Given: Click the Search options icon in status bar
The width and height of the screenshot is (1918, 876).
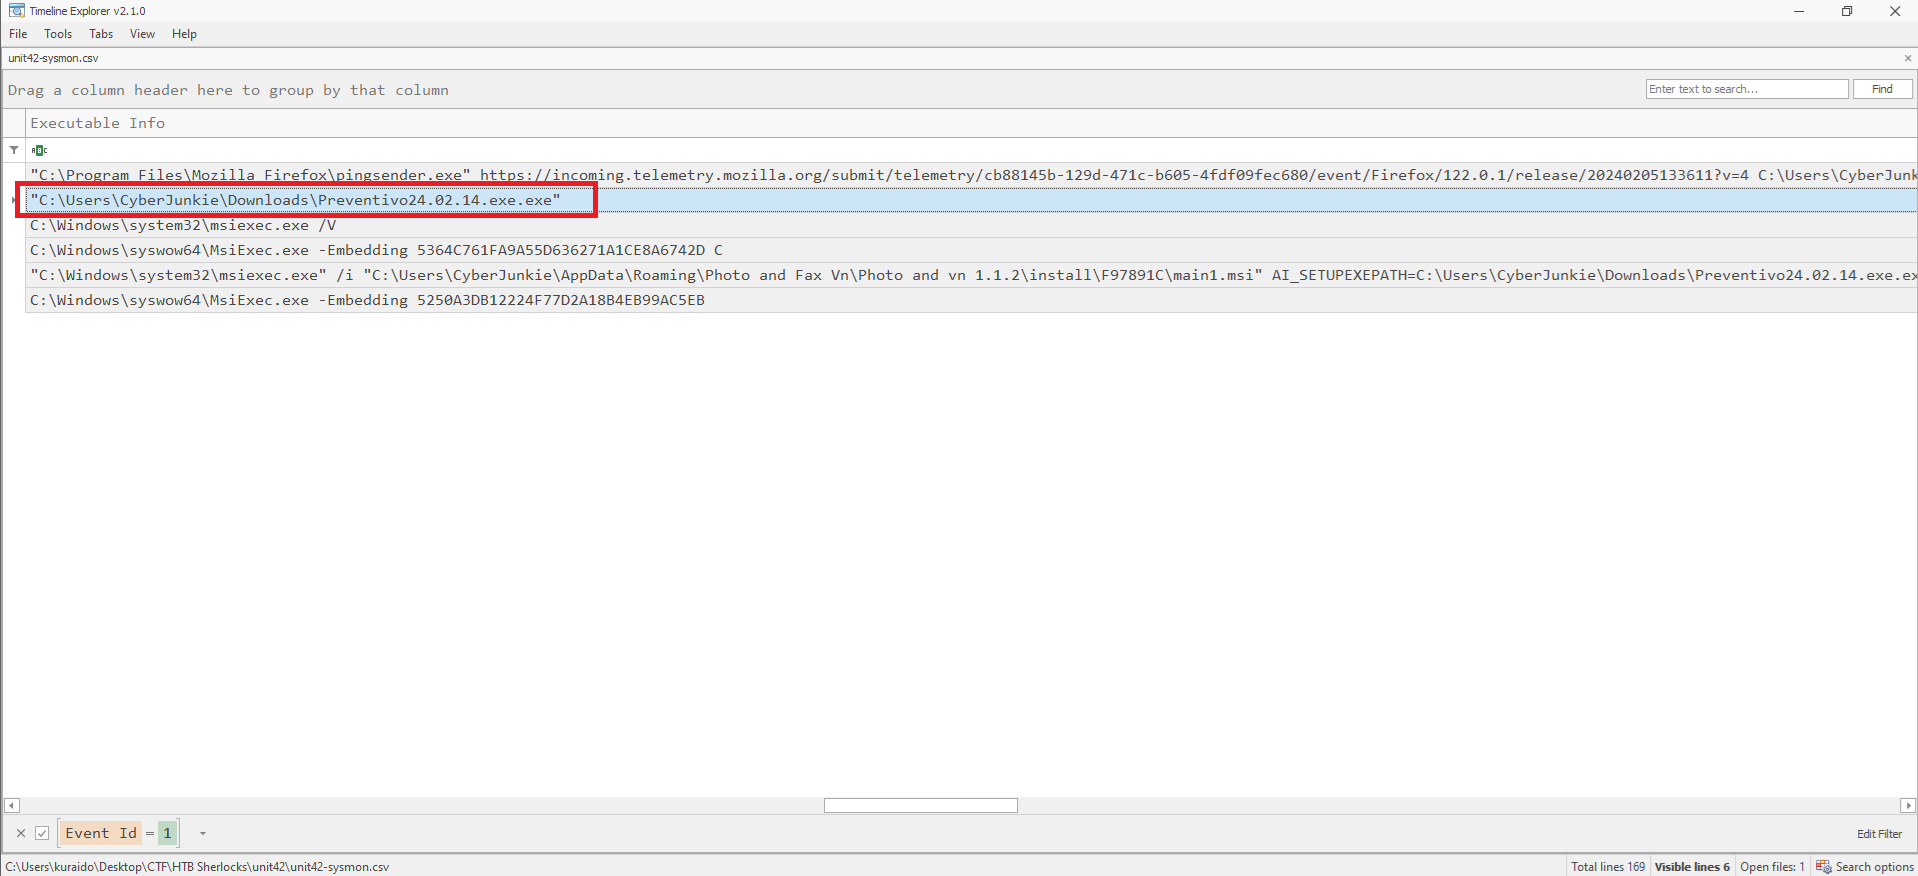Looking at the screenshot, I should pos(1823,867).
